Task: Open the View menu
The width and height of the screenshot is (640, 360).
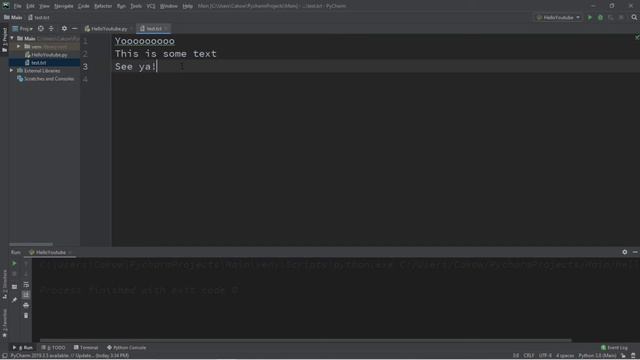Action: coord(44,6)
